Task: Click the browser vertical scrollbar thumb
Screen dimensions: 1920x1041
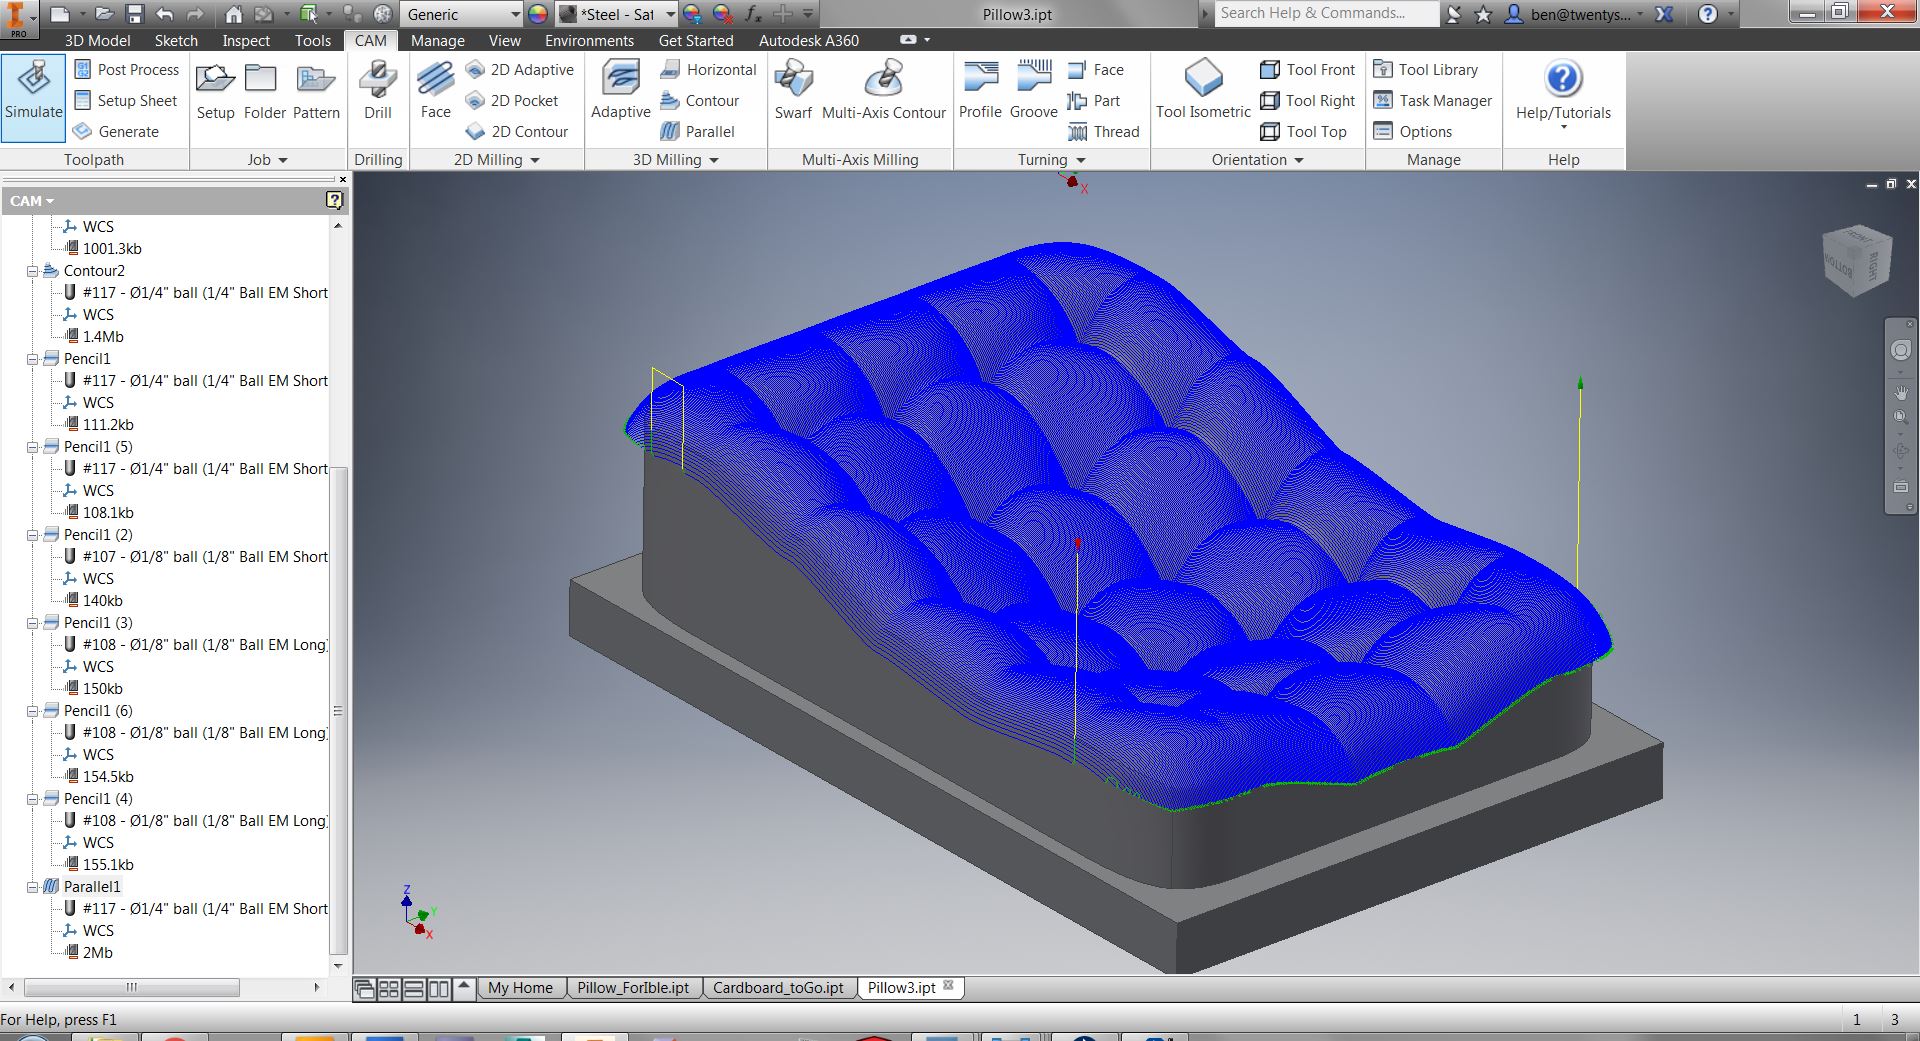Action: click(x=338, y=712)
